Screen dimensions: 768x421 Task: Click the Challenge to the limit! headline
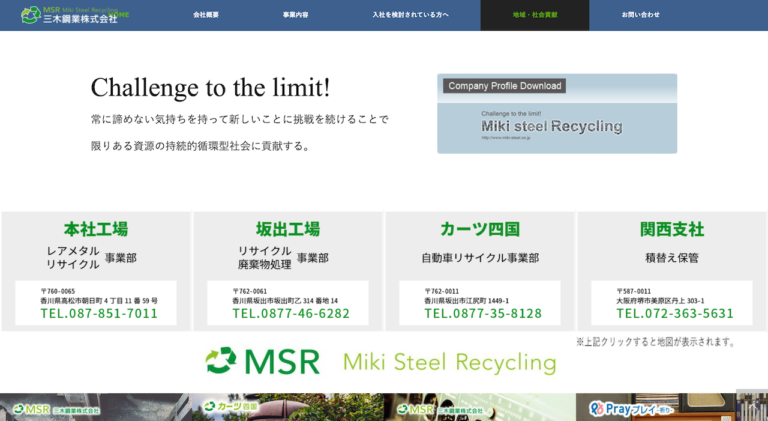click(211, 88)
